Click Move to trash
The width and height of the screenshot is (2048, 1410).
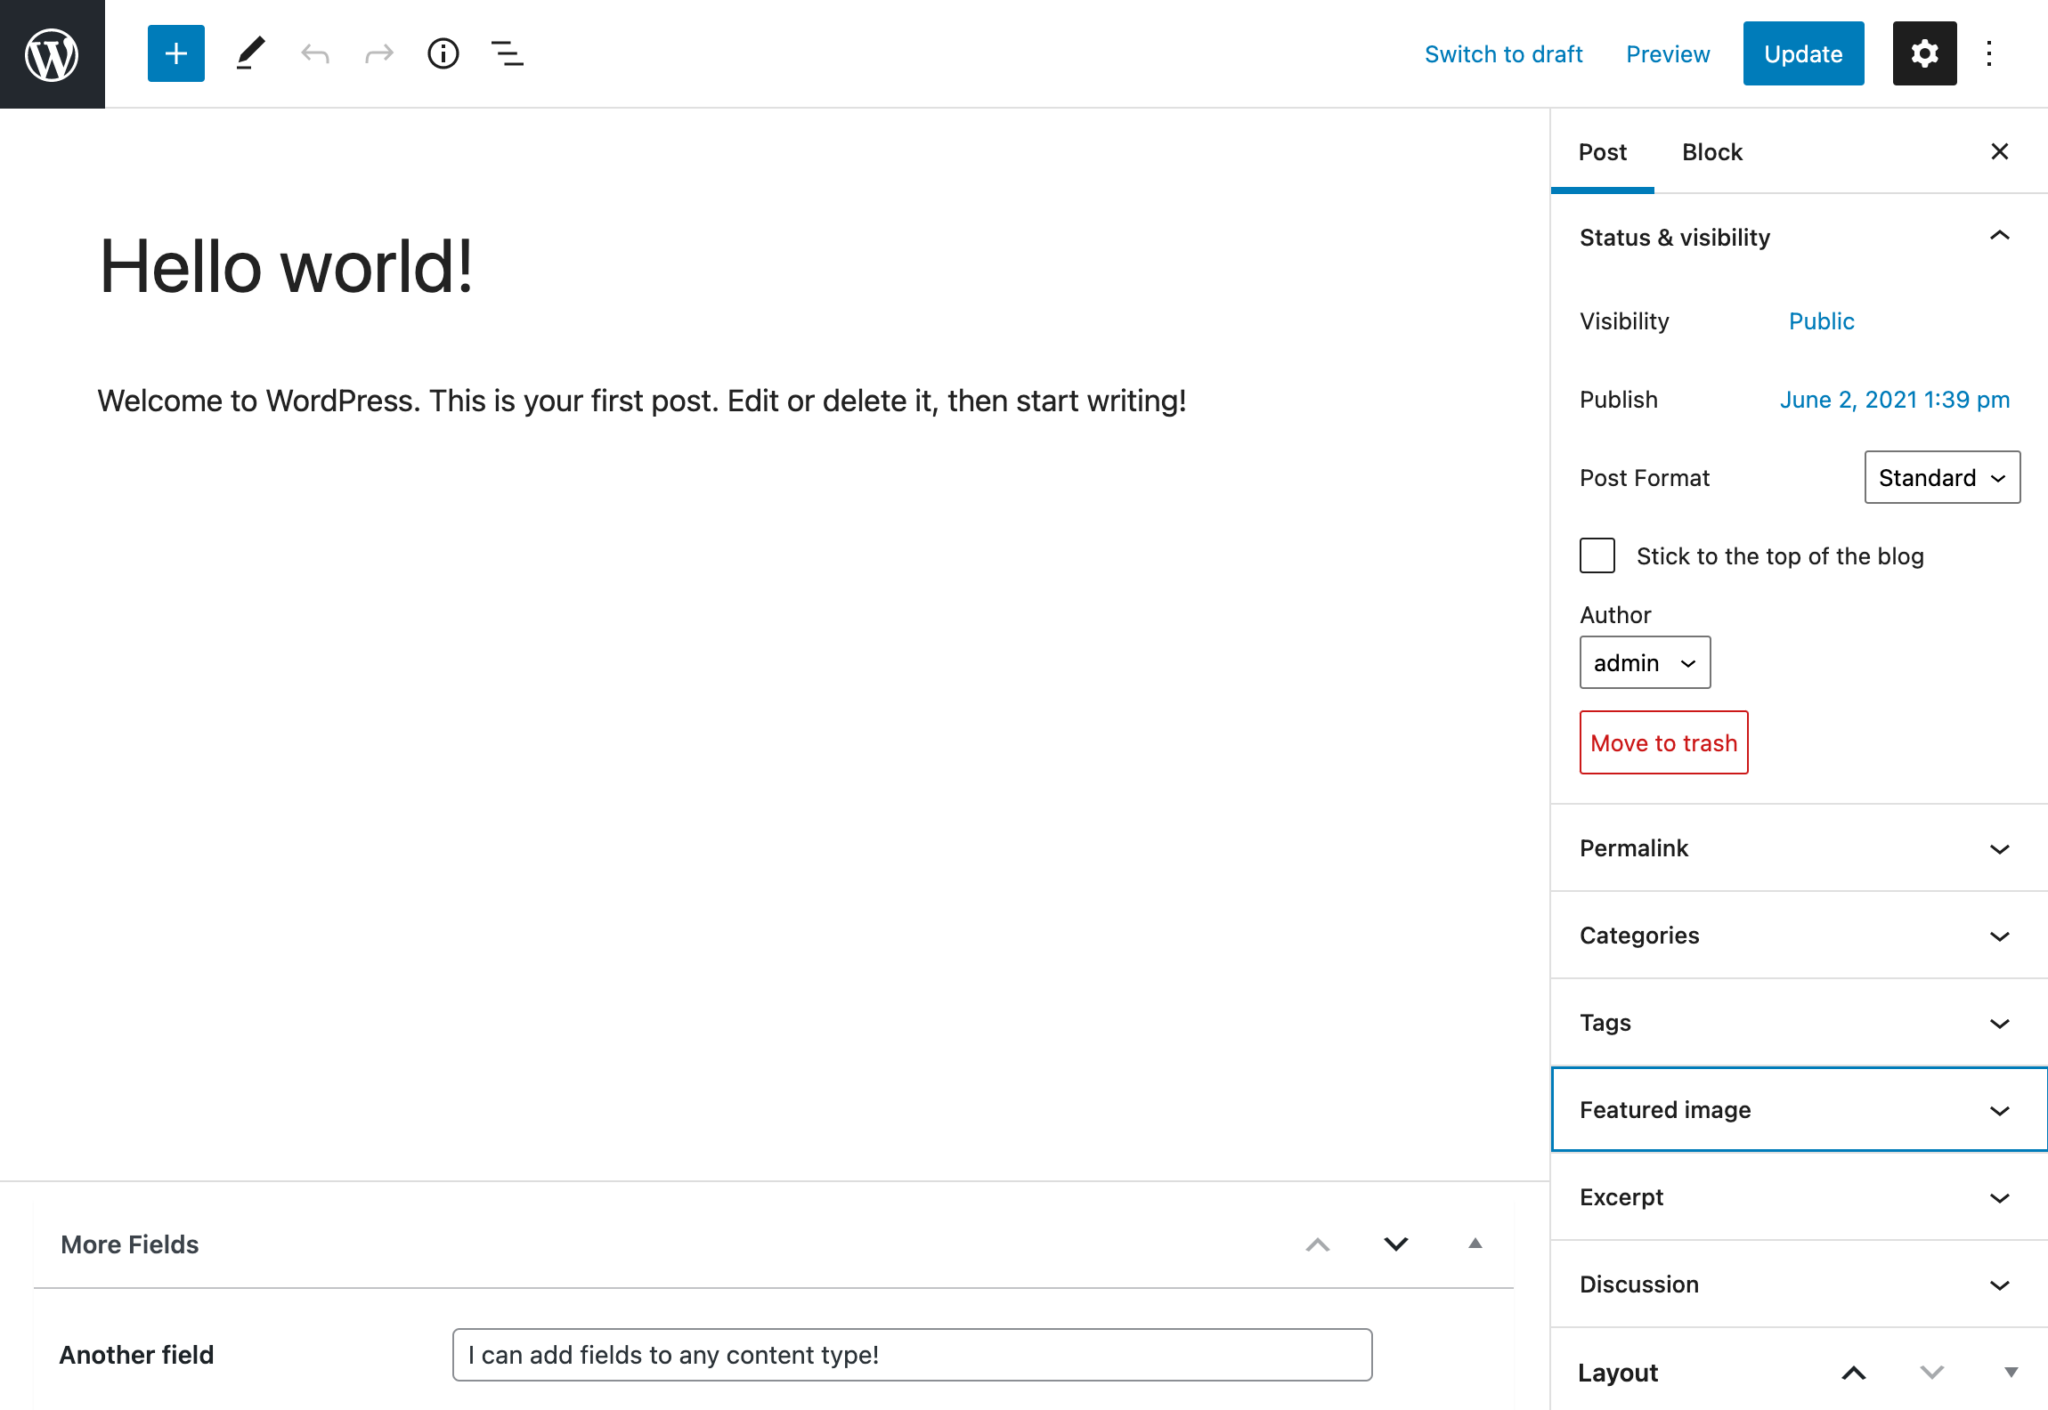click(x=1662, y=742)
